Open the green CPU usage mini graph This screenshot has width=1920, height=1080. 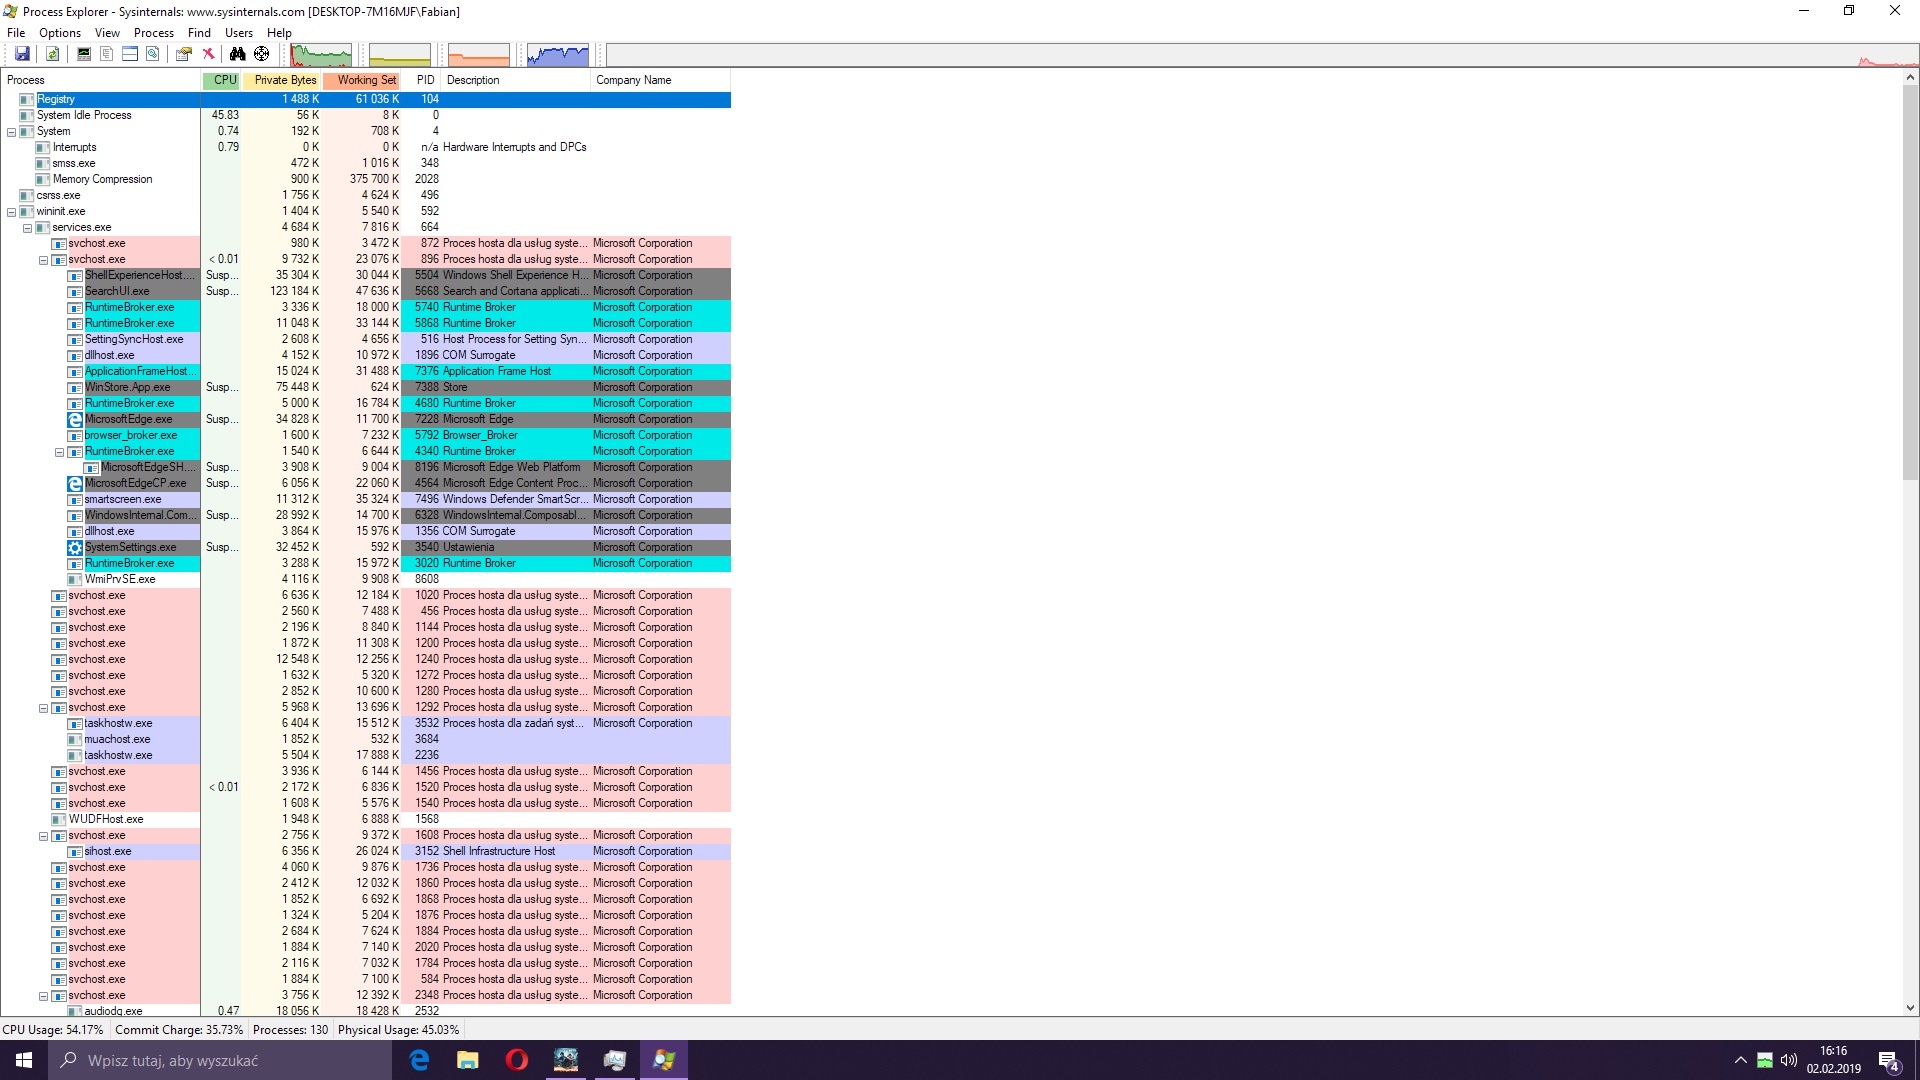[321, 55]
